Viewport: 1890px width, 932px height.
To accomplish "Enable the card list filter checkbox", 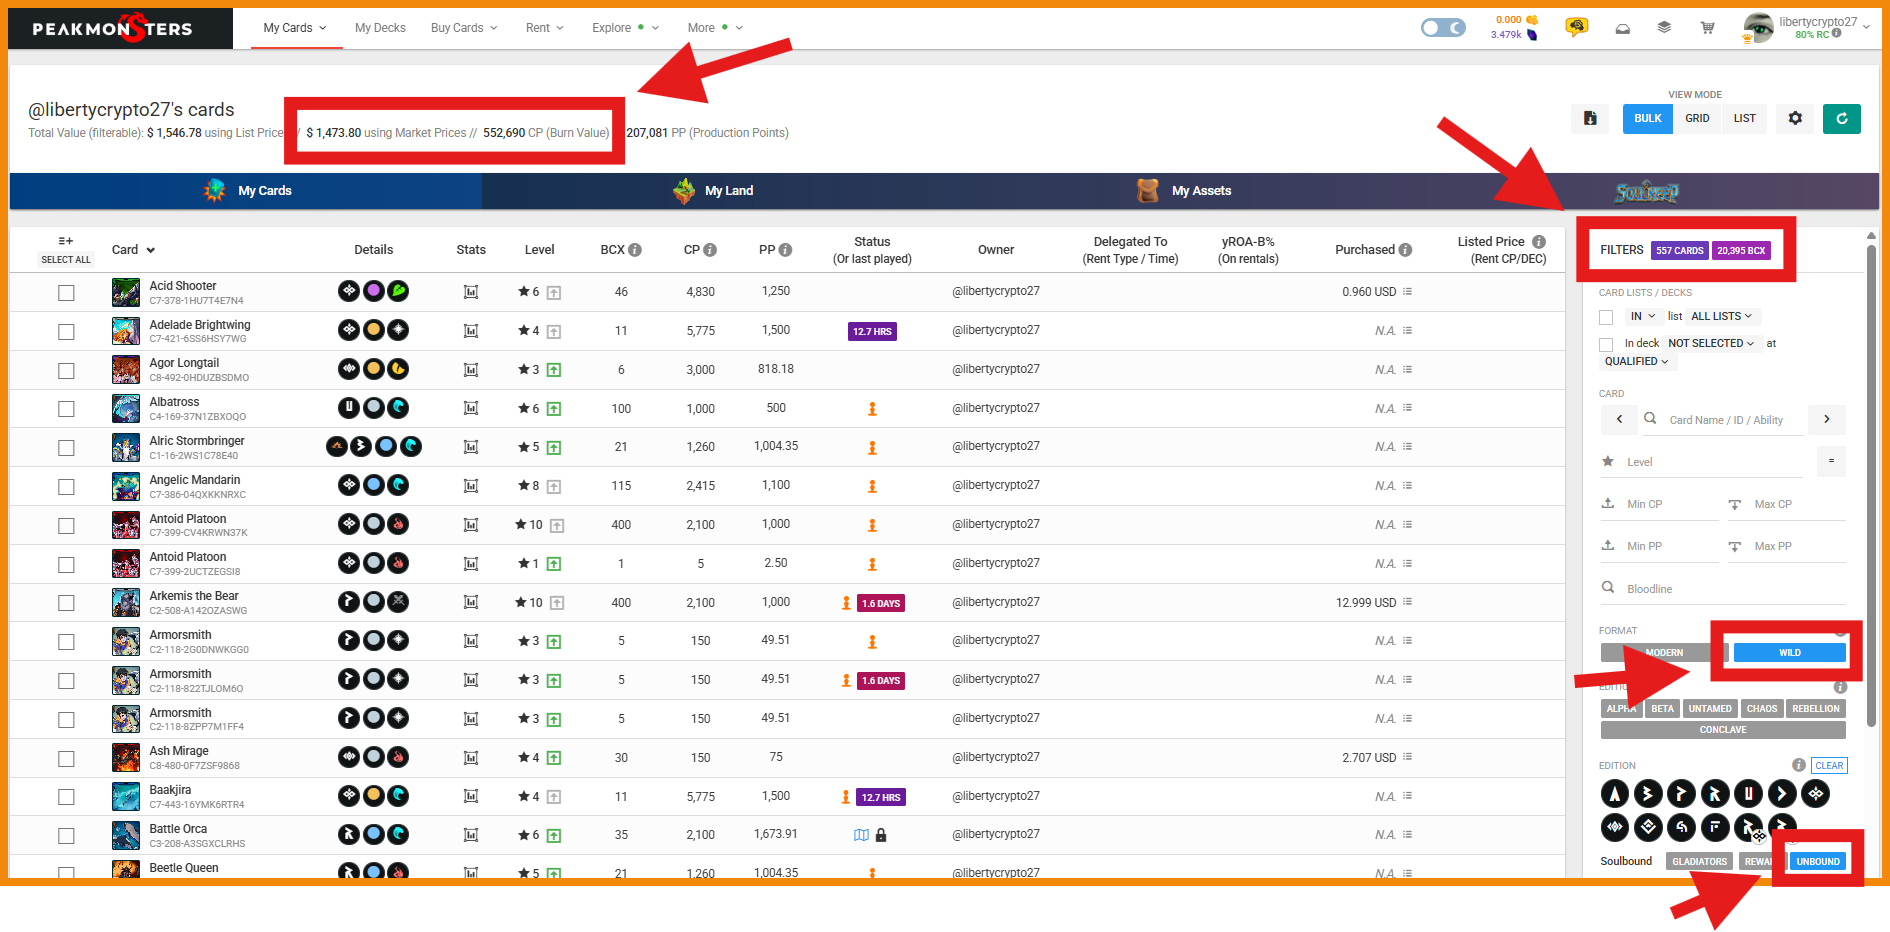I will click(1606, 317).
